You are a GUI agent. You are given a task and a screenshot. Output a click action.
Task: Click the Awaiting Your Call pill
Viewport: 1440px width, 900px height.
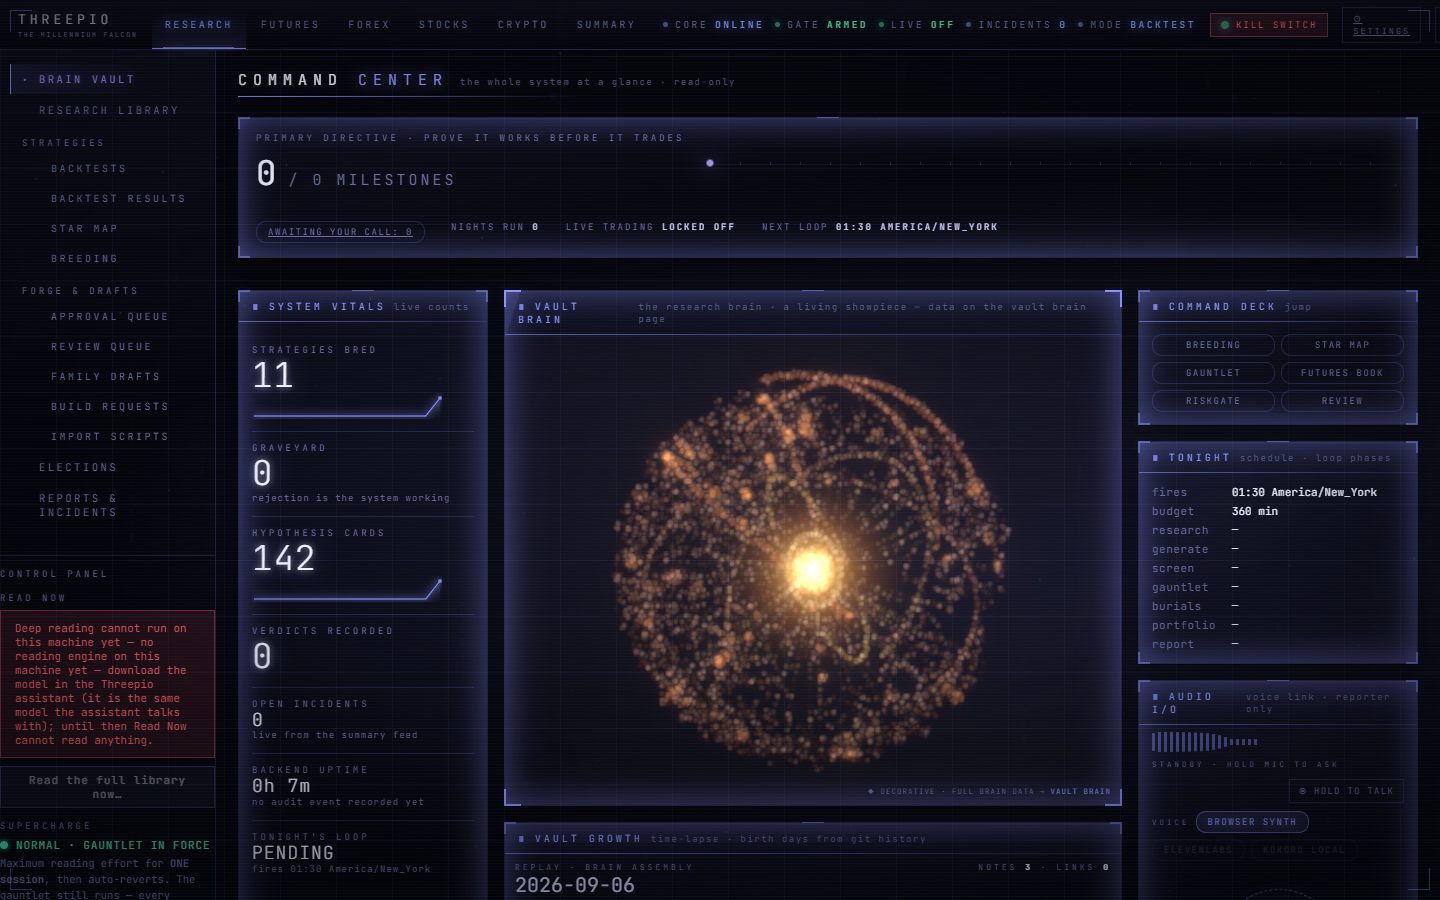coord(340,232)
